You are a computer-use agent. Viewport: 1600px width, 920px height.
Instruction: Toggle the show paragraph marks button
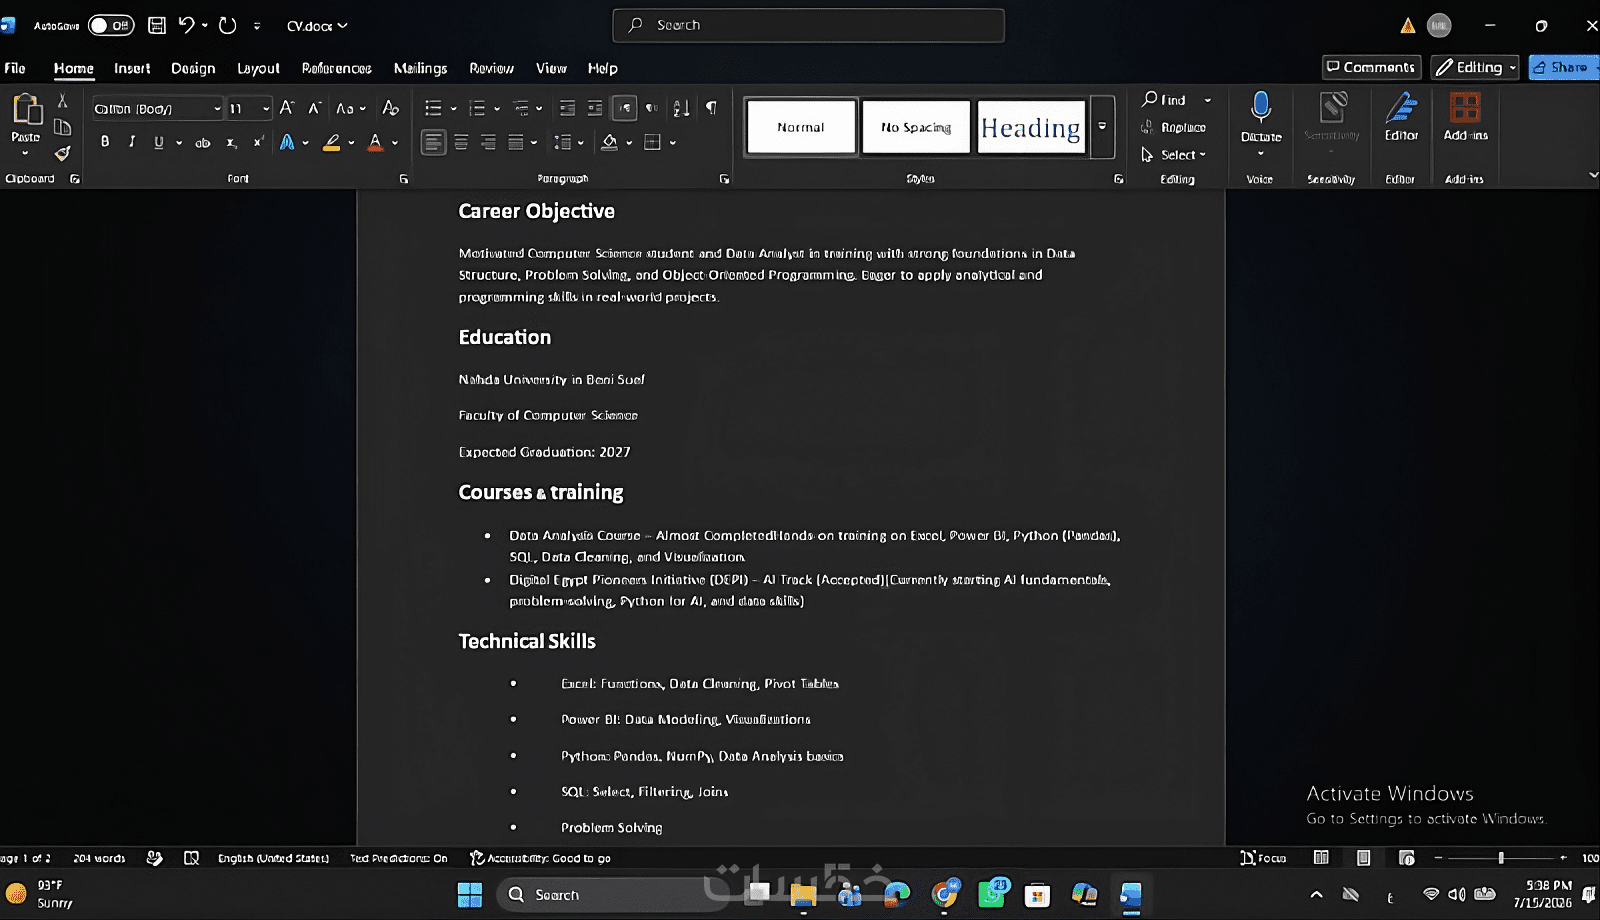click(x=711, y=108)
